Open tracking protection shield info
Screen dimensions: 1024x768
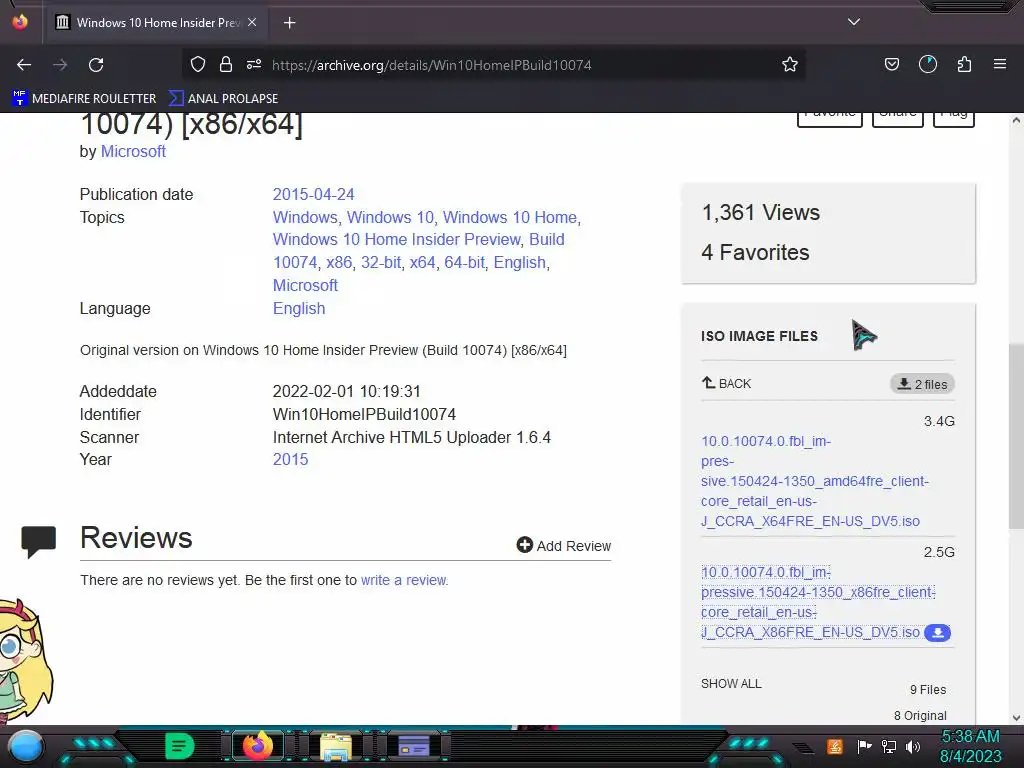198,64
